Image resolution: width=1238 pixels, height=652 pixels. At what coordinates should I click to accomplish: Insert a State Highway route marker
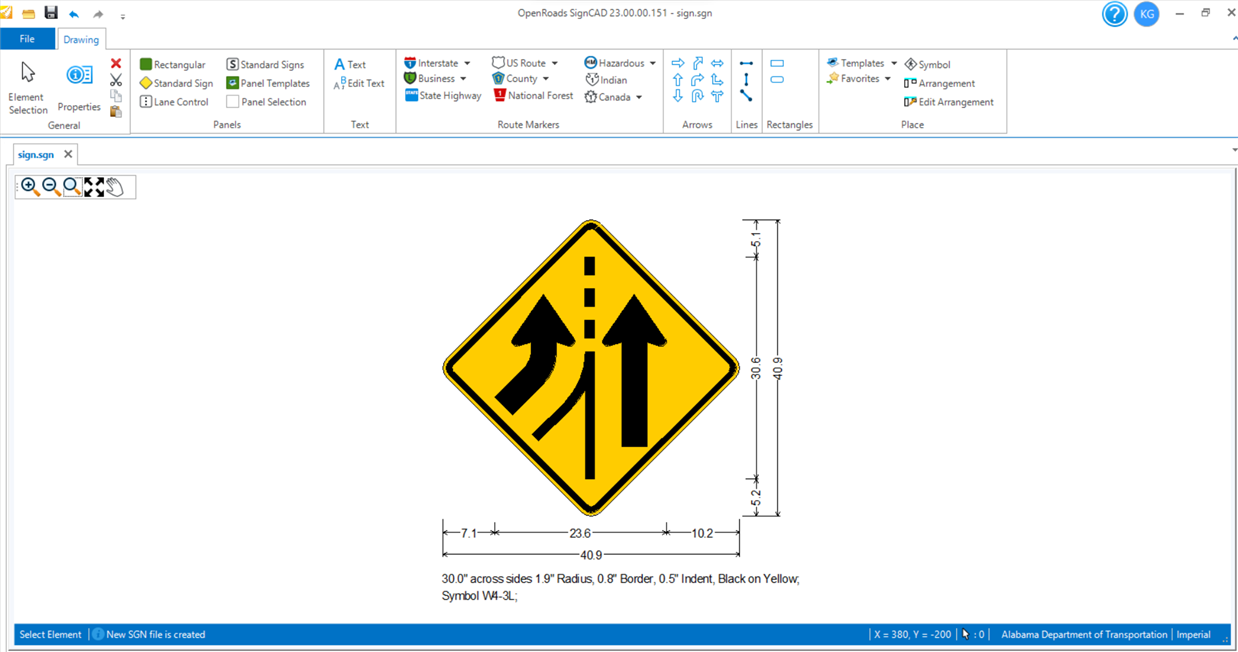coord(443,96)
